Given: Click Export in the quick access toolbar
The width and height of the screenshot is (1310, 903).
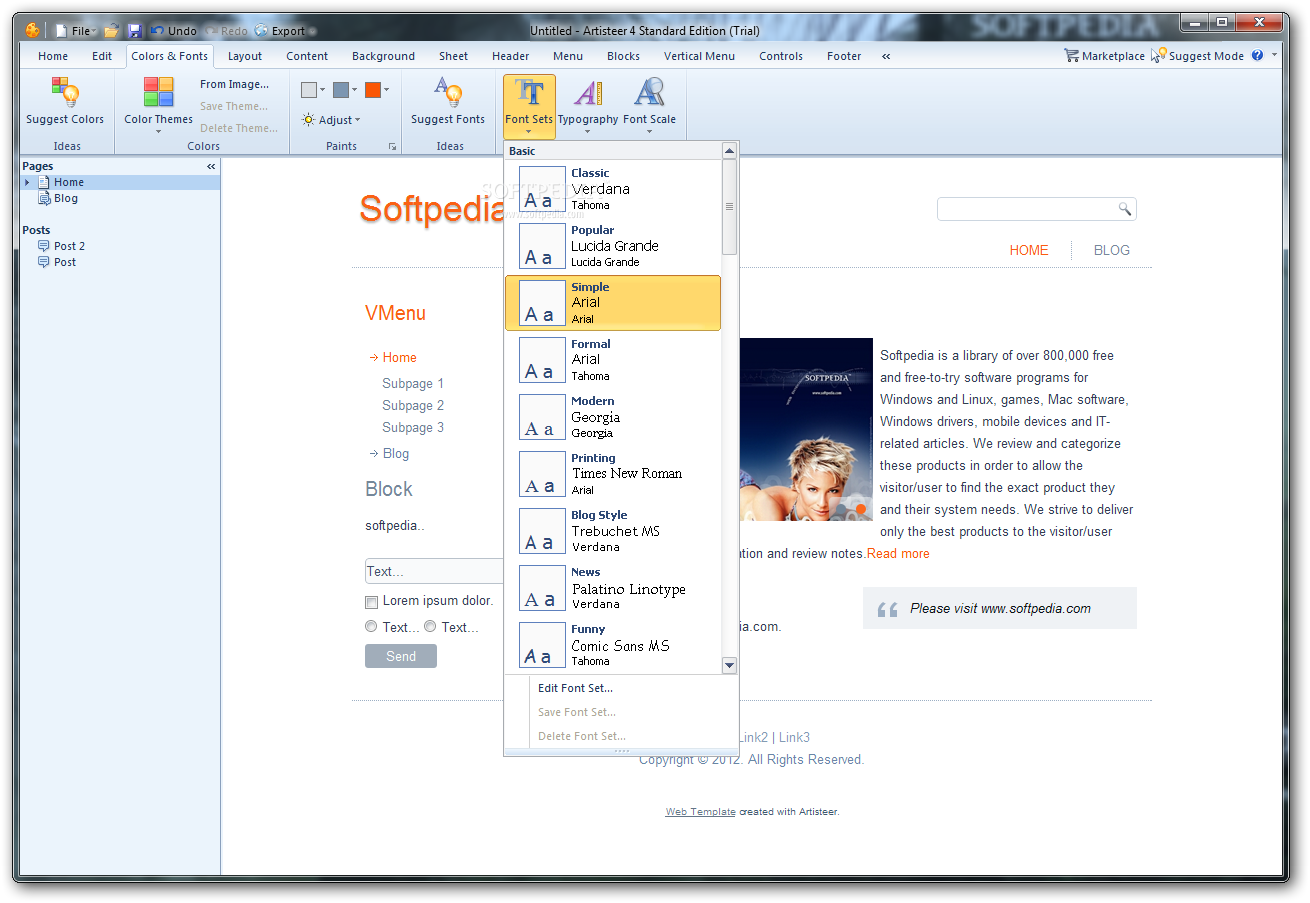Looking at the screenshot, I should tap(280, 31).
